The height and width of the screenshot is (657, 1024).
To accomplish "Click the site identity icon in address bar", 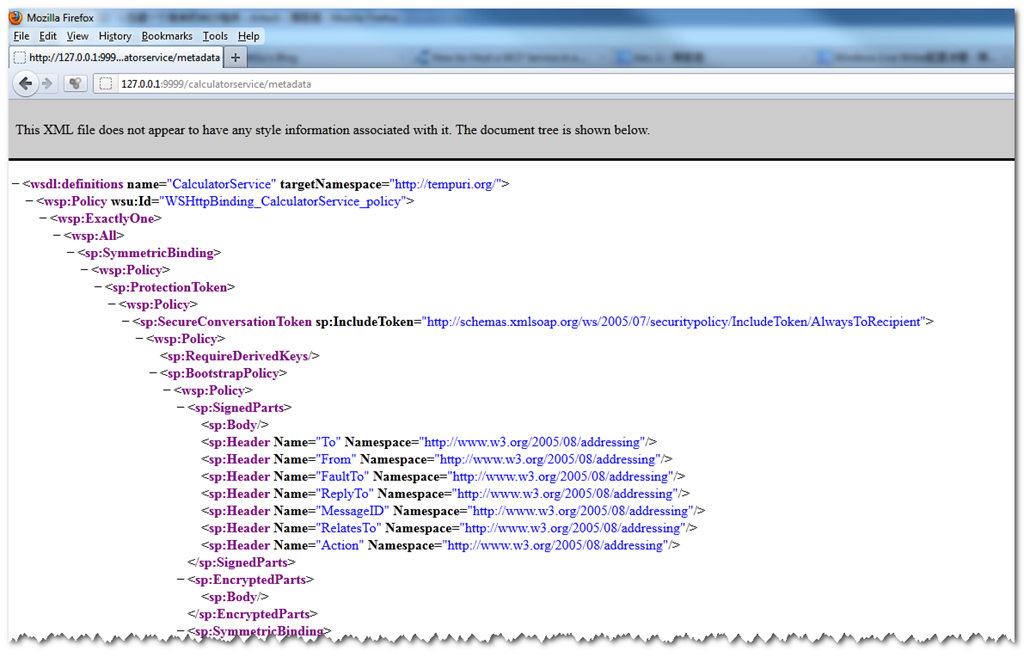I will [105, 84].
